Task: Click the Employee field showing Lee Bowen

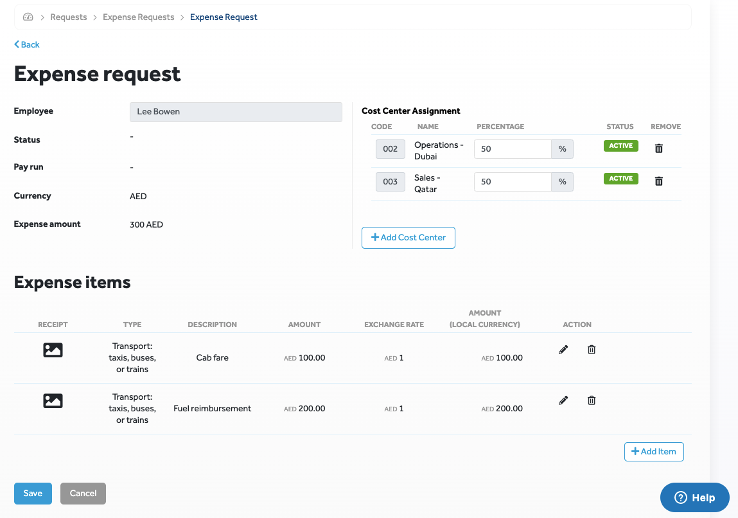Action: 235,112
